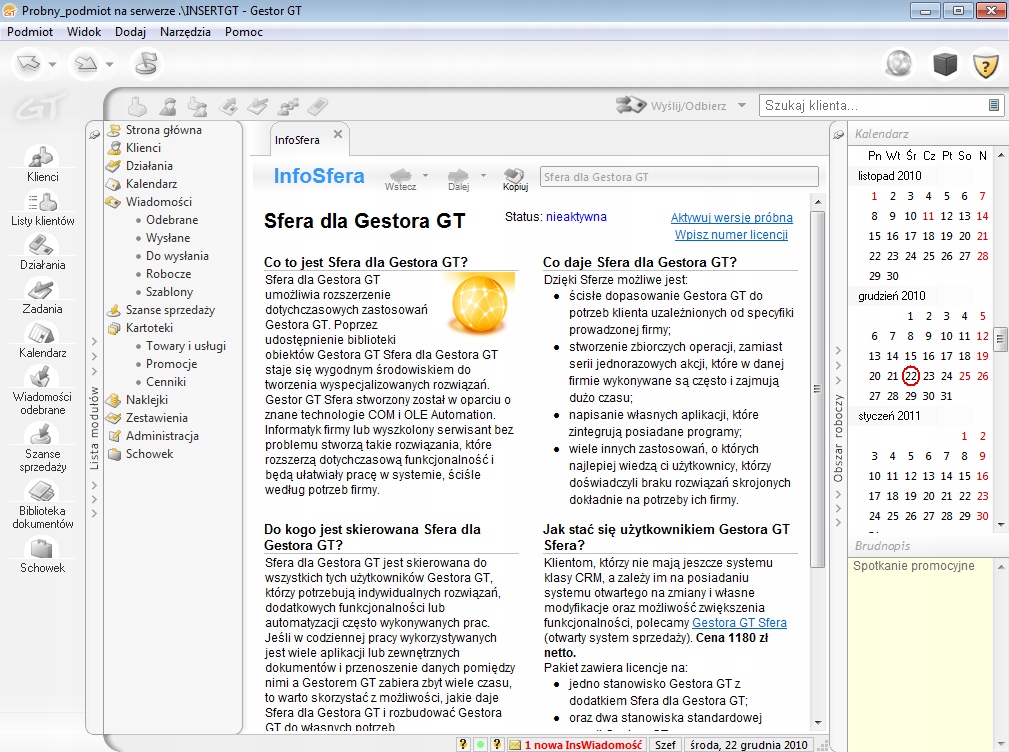The height and width of the screenshot is (752, 1009).
Task: Click the Wstecz back arrow
Action: 401,177
